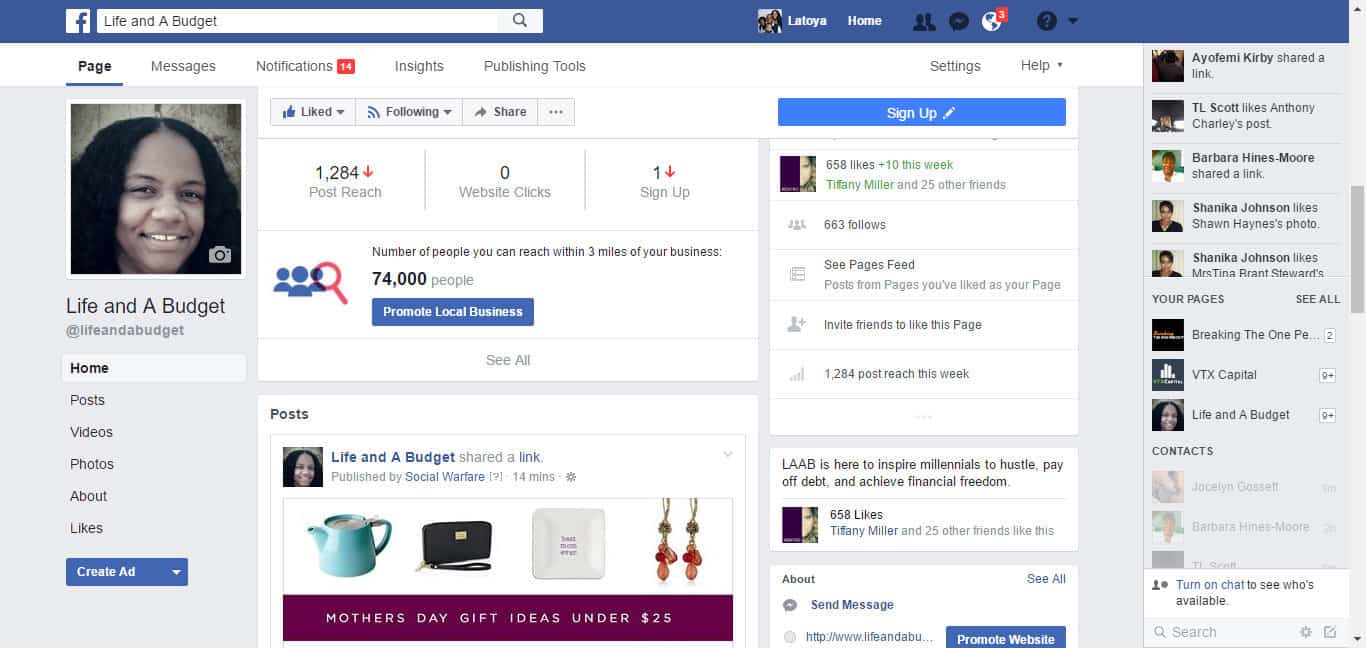Select Home in the left sidebar
The image size is (1366, 648).
click(x=154, y=368)
